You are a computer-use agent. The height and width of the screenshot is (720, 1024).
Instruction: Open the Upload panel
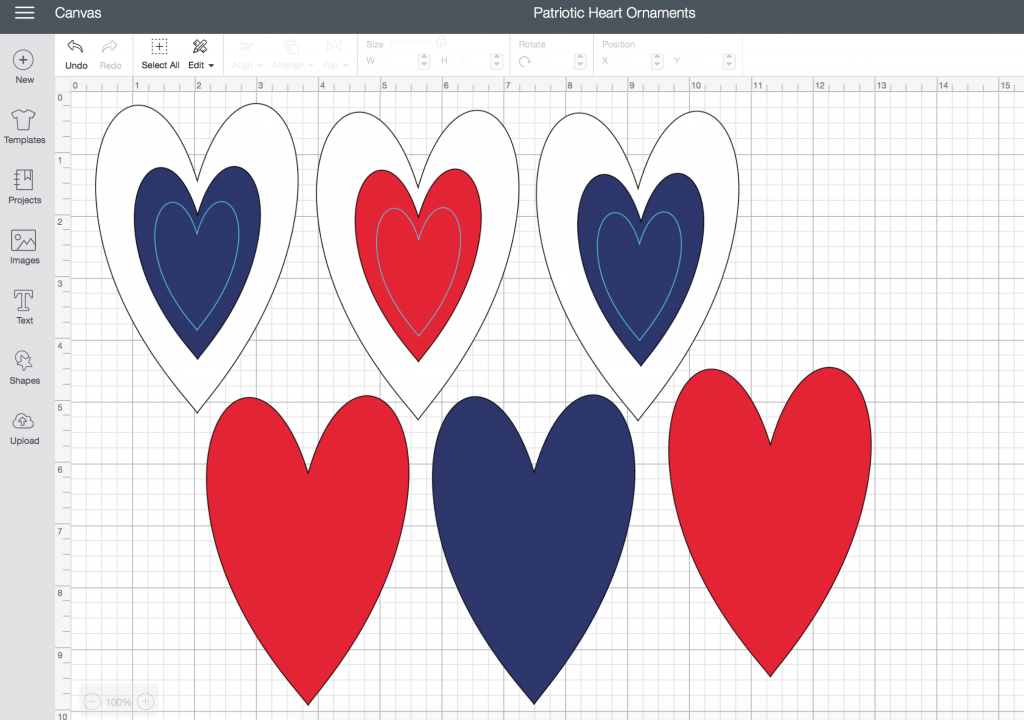[24, 427]
